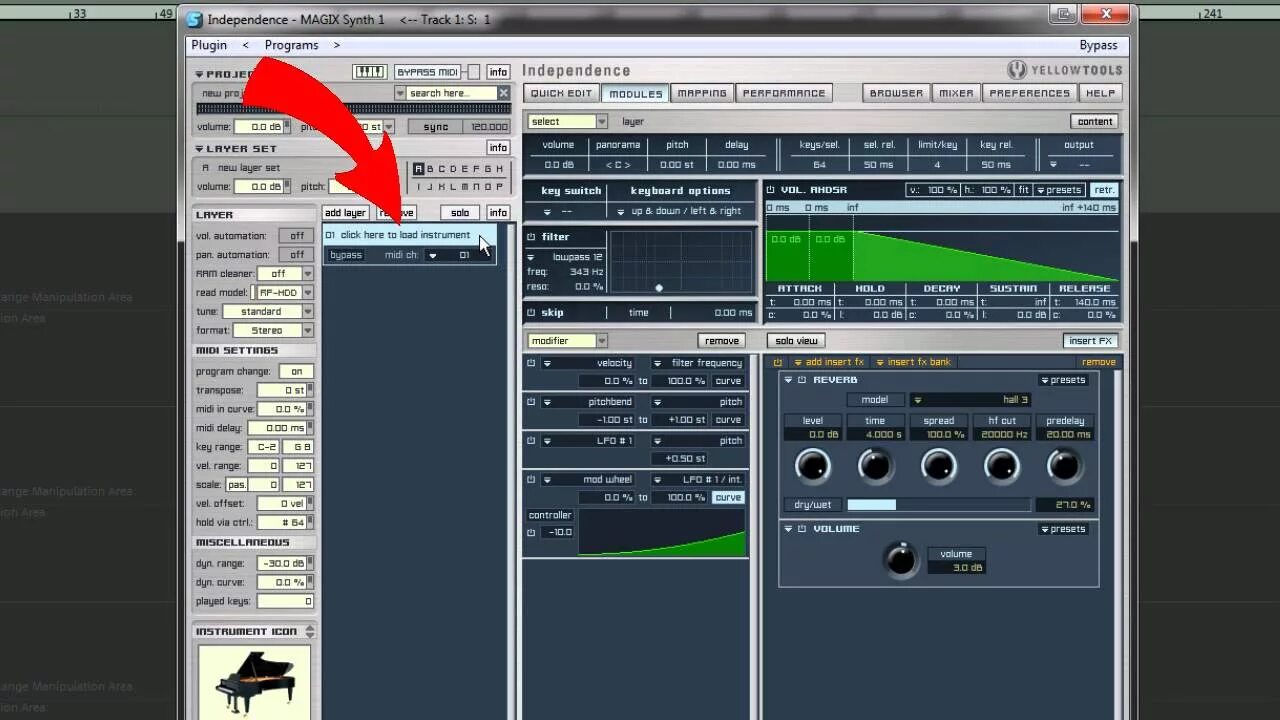Select layer set letter B

430,169
